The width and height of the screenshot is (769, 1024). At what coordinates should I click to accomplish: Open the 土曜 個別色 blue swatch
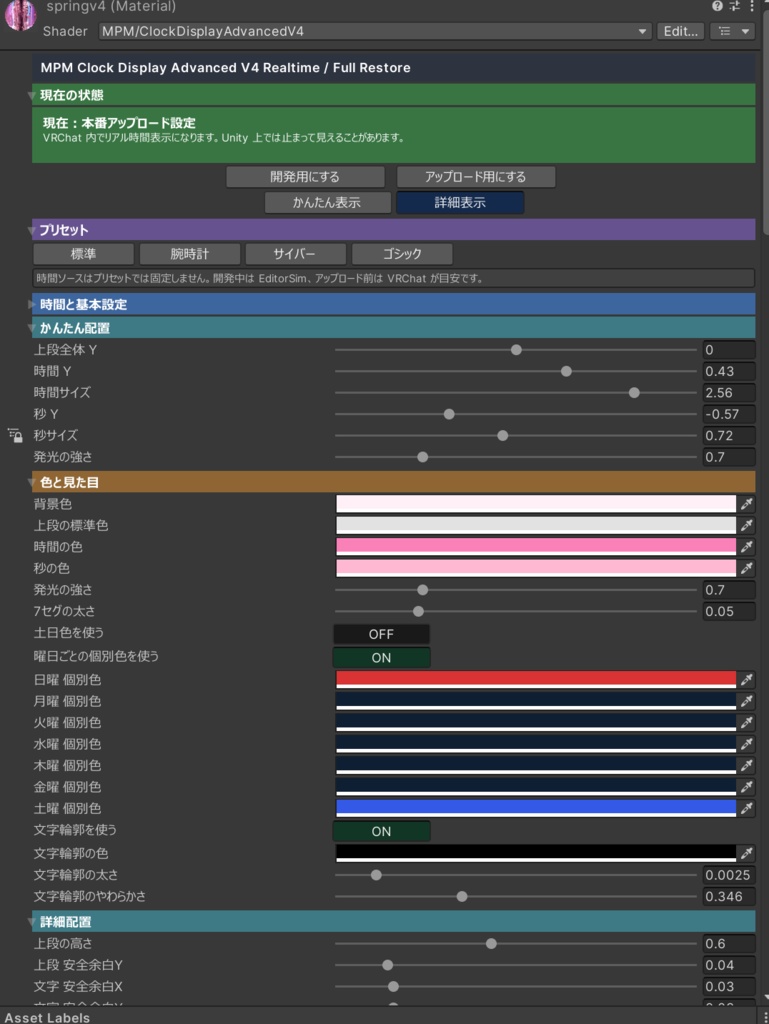[x=536, y=808]
